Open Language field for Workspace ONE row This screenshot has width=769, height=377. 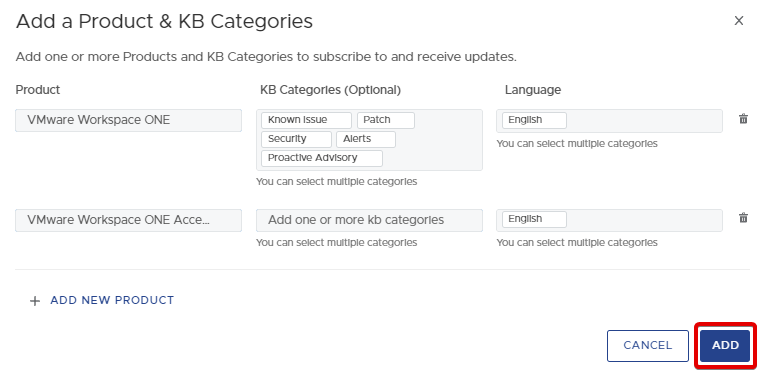(x=609, y=121)
